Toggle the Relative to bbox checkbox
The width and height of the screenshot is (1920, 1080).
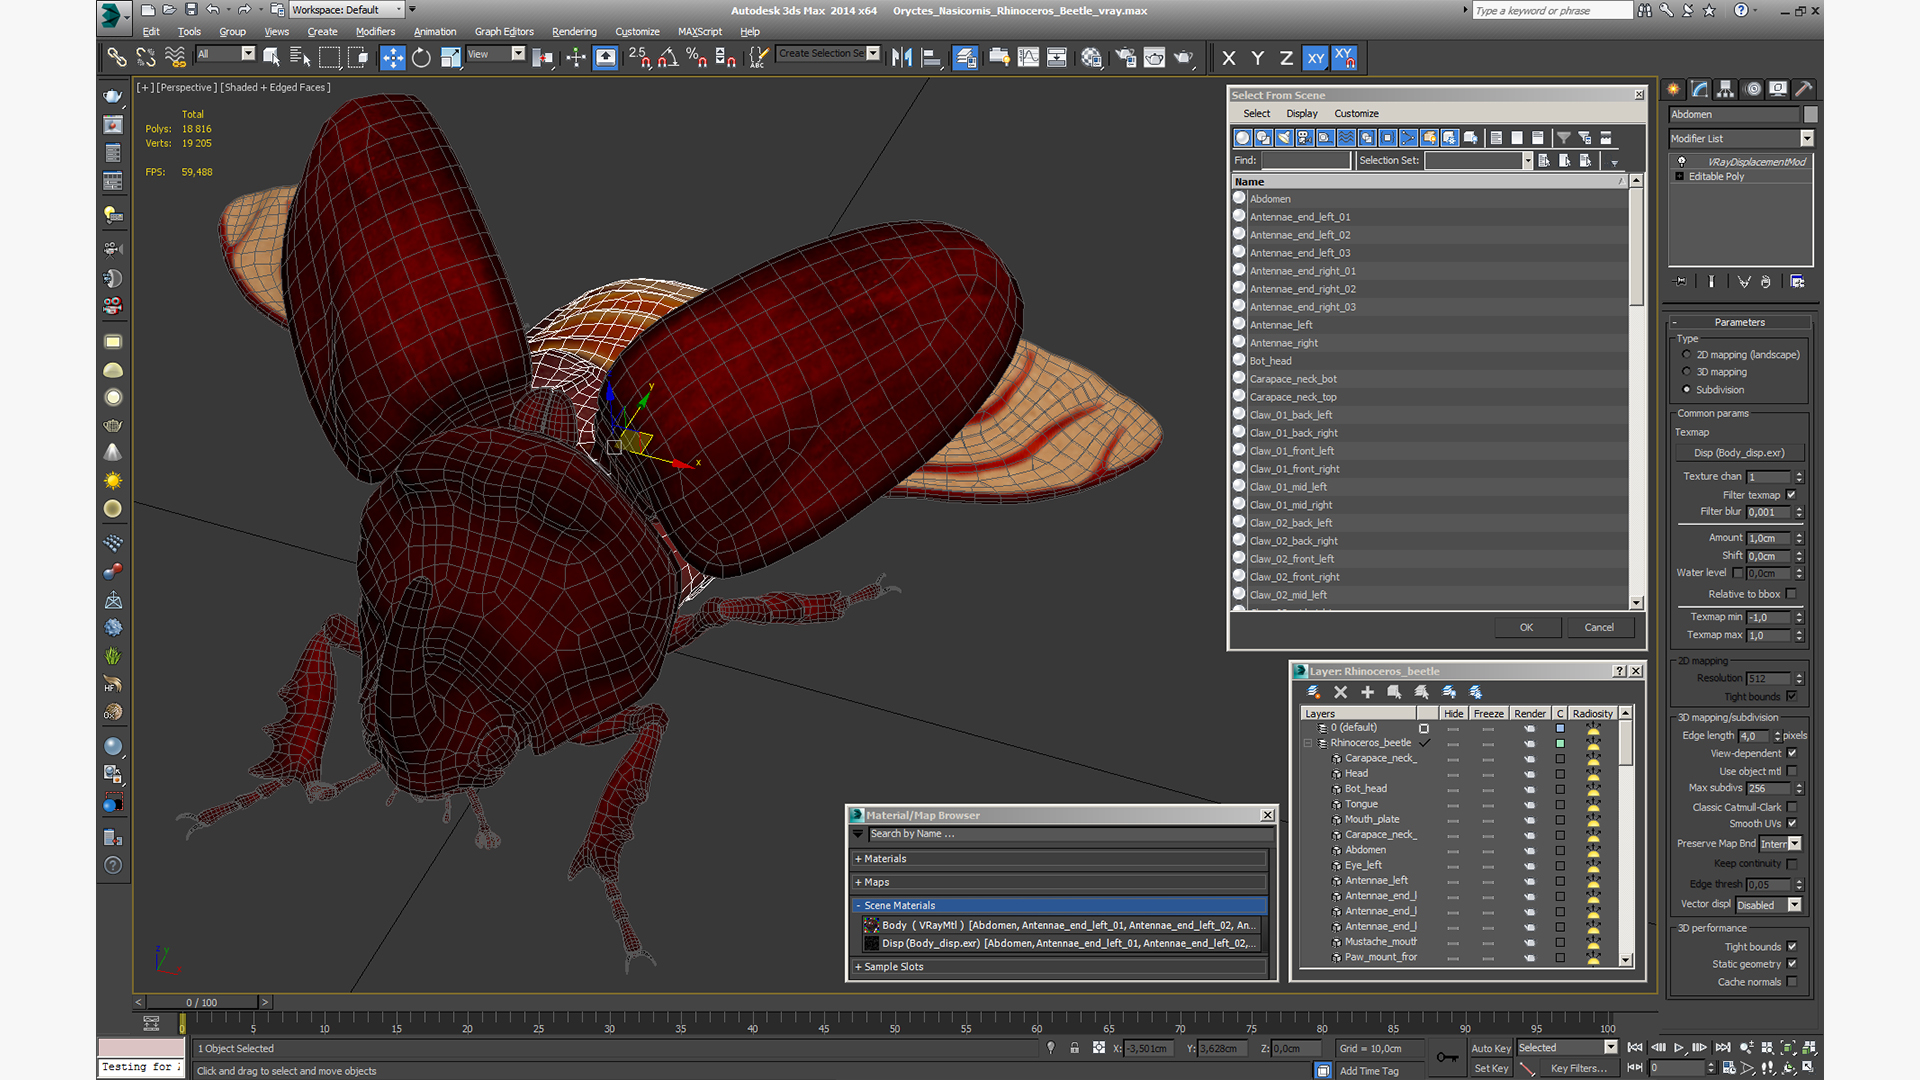1791,594
